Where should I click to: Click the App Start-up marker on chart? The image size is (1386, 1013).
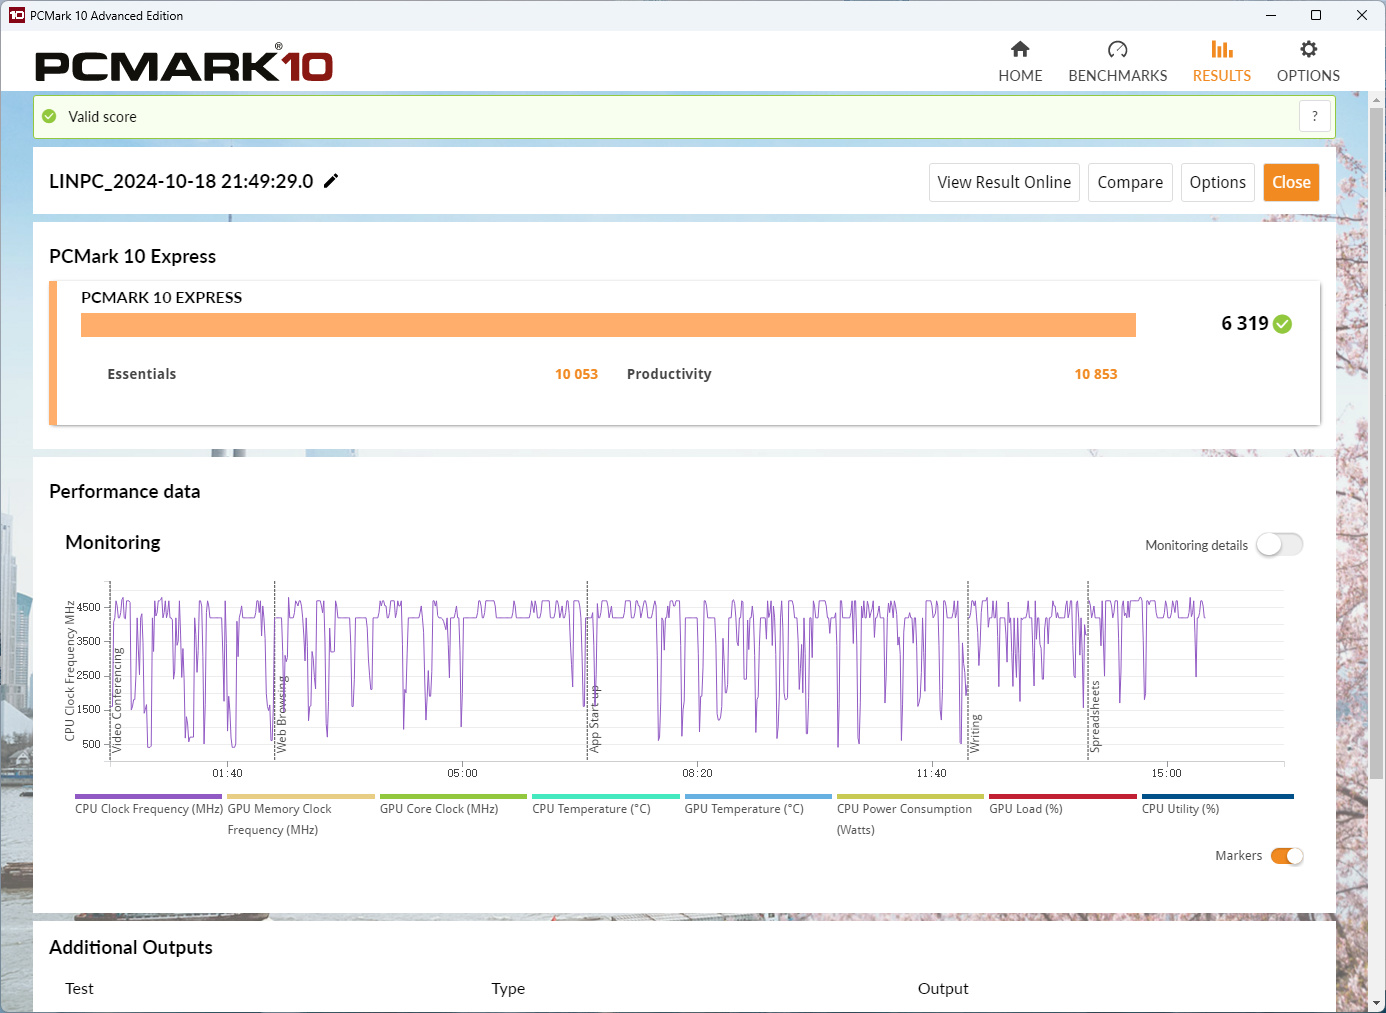click(x=594, y=718)
